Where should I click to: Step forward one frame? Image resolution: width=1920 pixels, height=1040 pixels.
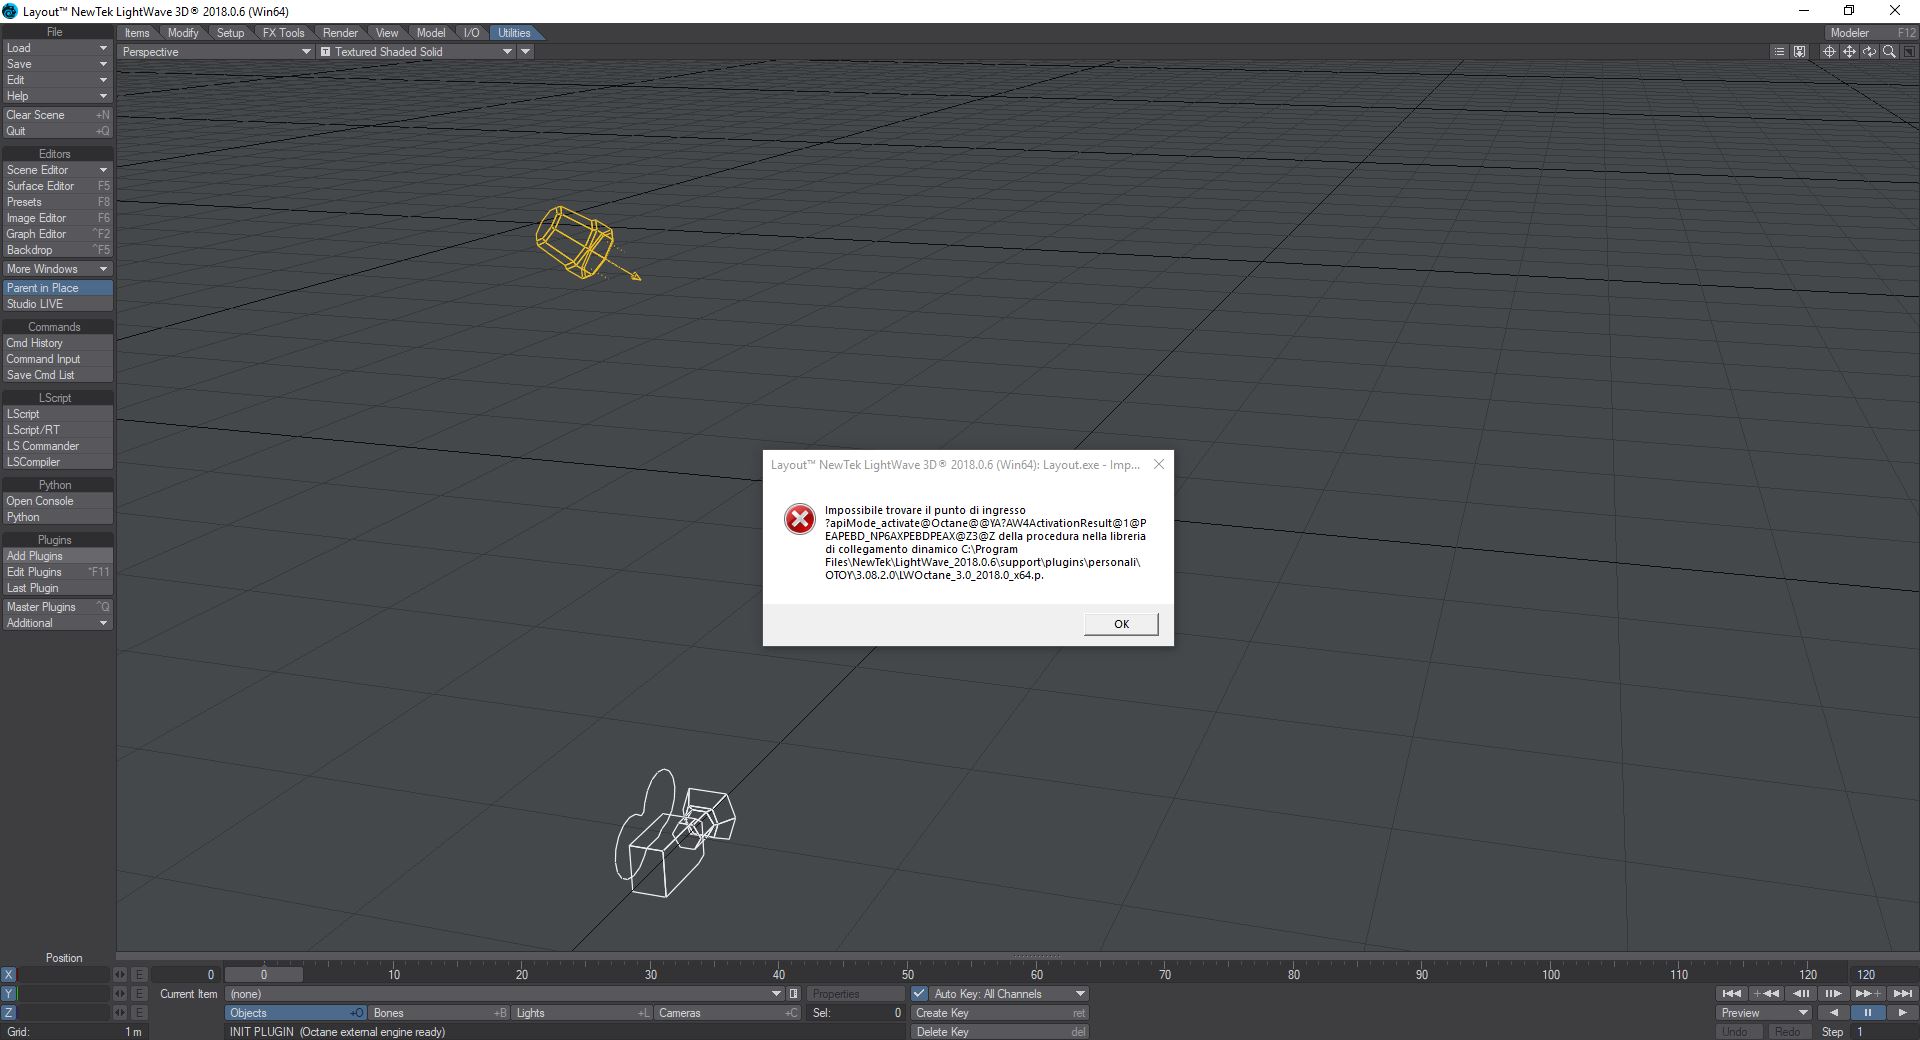pos(1833,994)
